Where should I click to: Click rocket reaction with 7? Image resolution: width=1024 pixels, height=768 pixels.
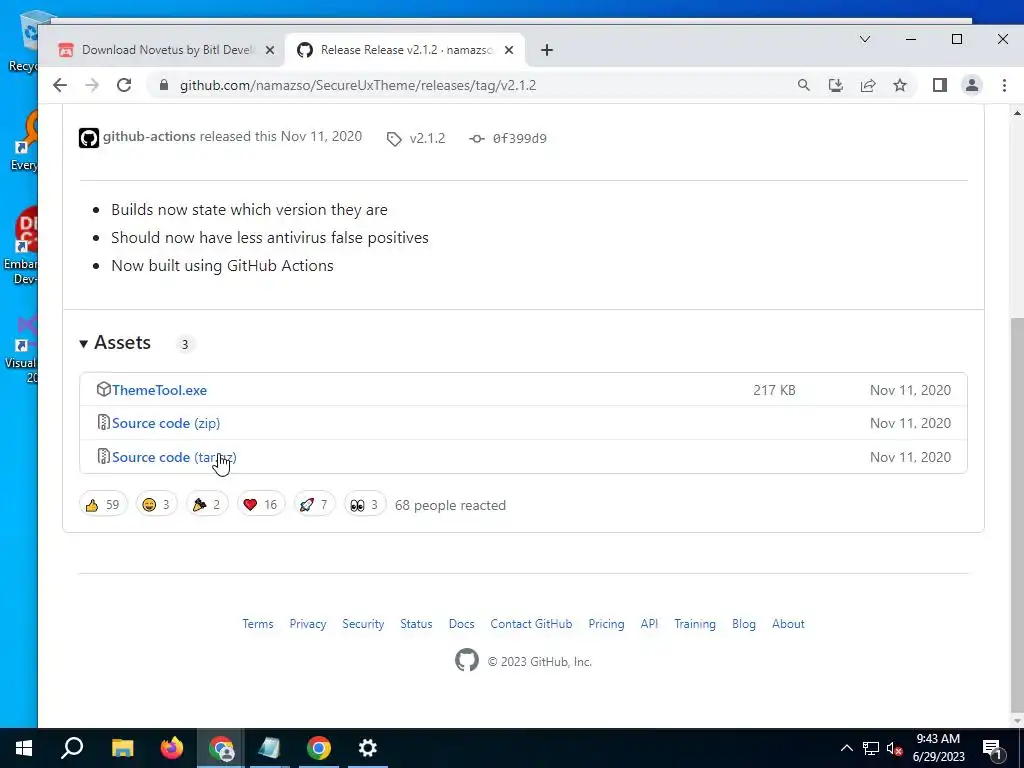point(314,505)
